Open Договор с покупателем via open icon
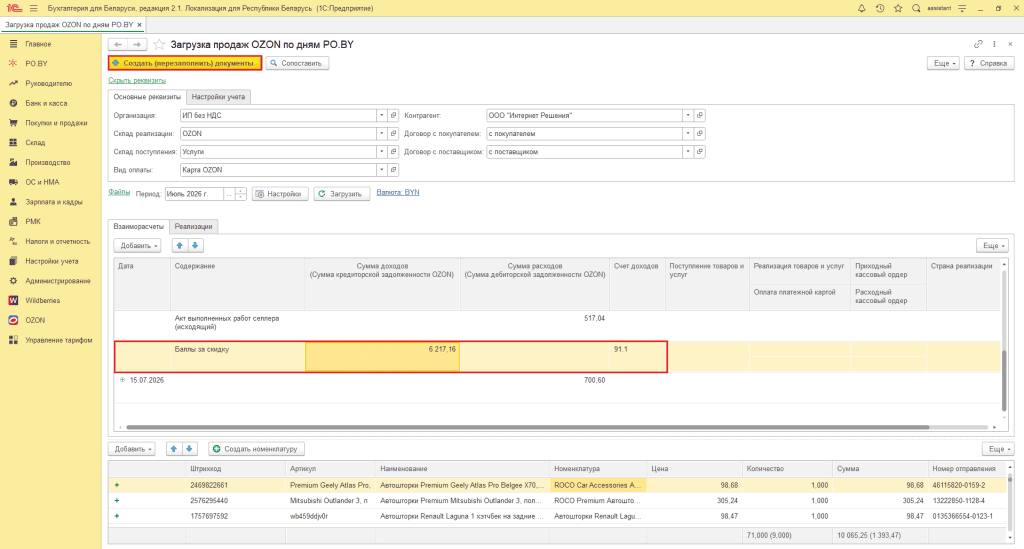This screenshot has width=1024, height=549. pyautogui.click(x=699, y=134)
